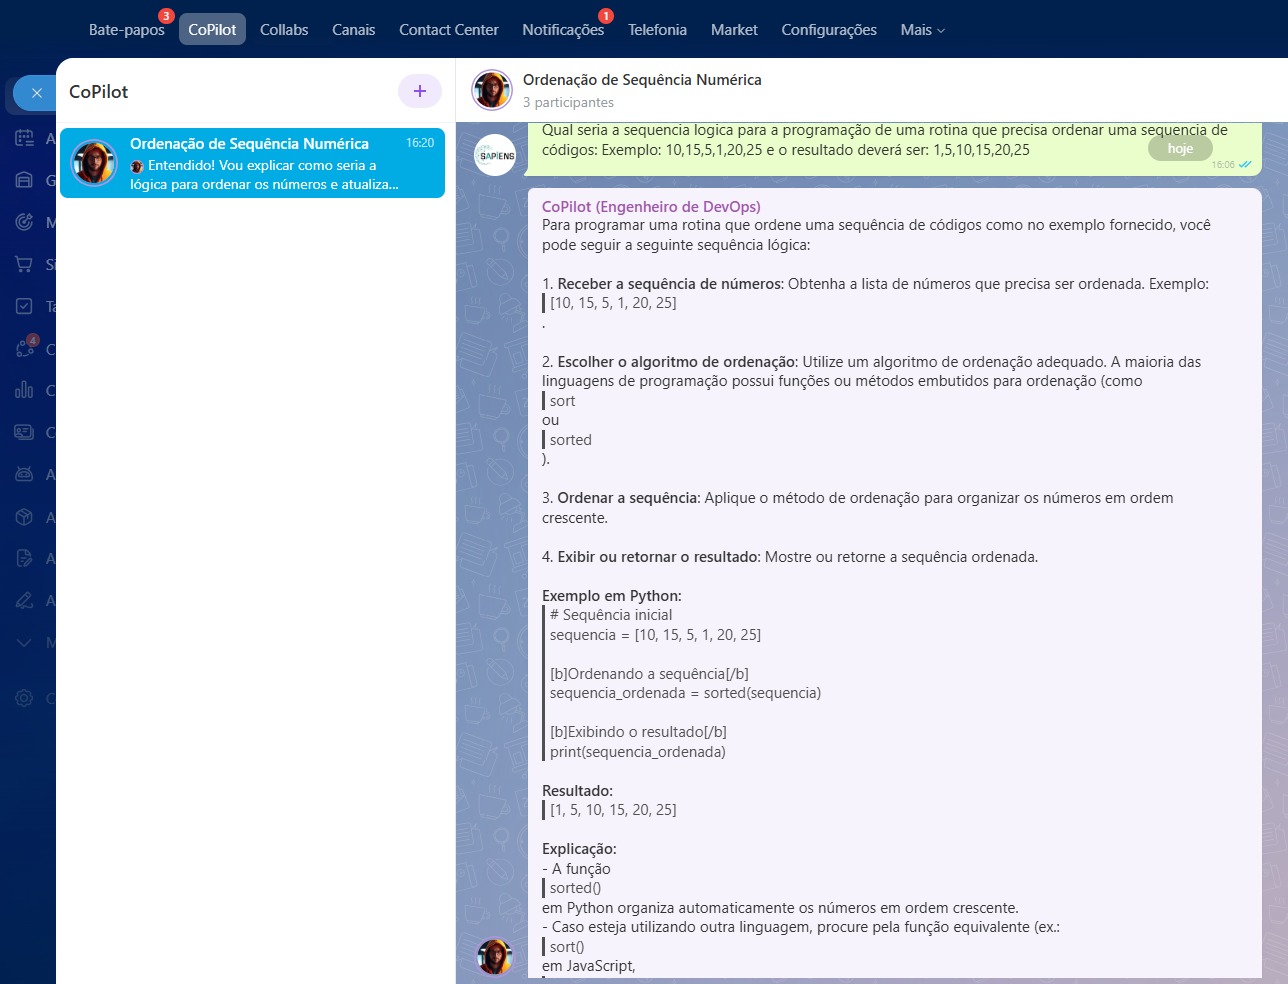Open the tasks checkmark icon in sidebar
1288x984 pixels.
tap(24, 306)
